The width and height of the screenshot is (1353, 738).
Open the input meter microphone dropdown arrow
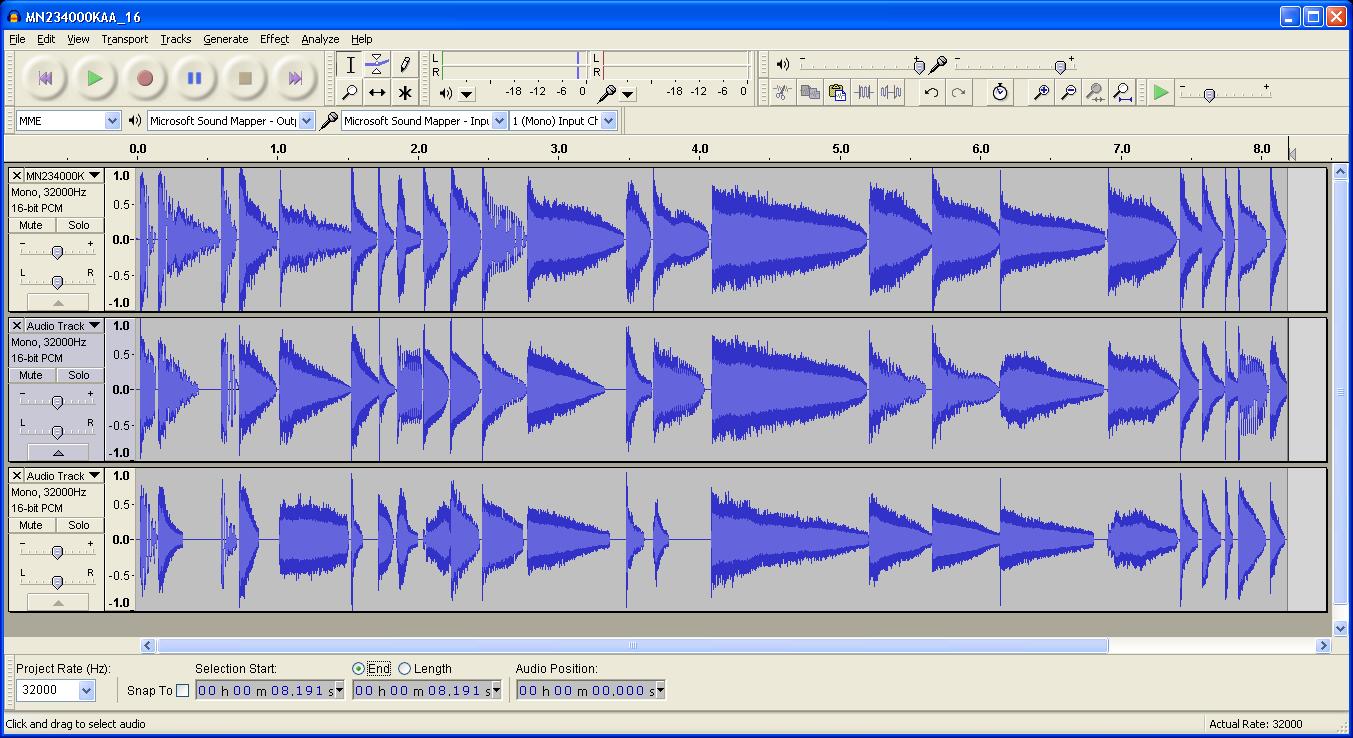pos(627,94)
